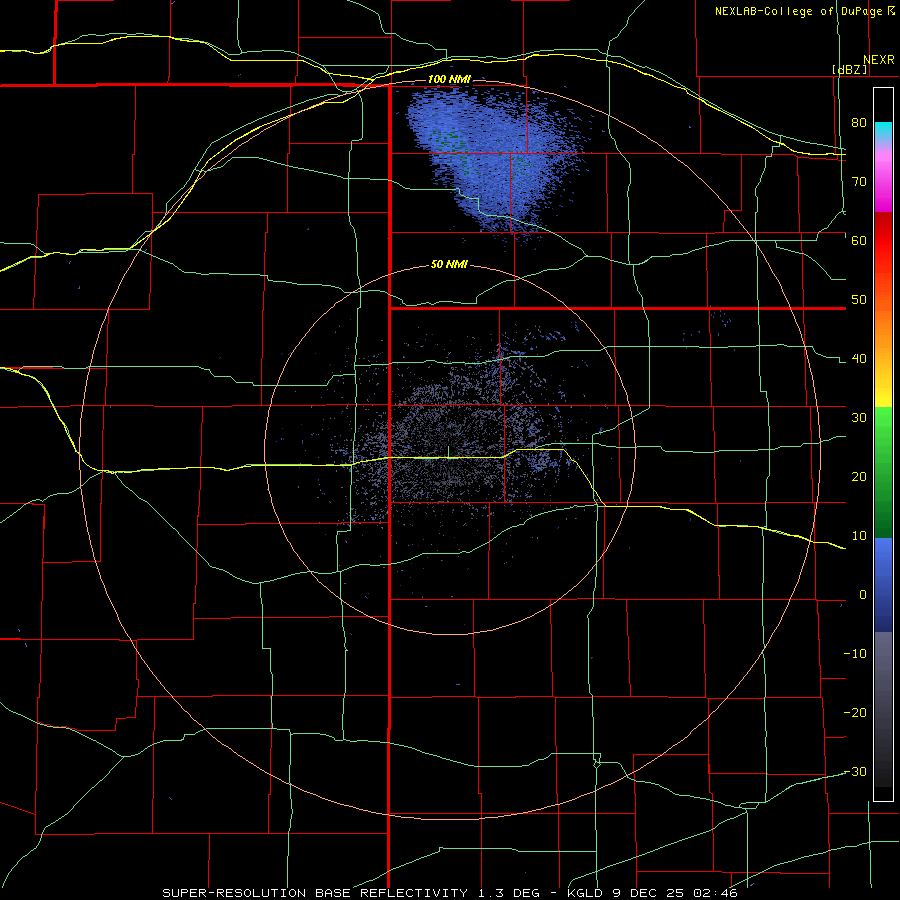The height and width of the screenshot is (900, 900).
Task: Click the -10 dBZ scale value
Action: click(855, 654)
